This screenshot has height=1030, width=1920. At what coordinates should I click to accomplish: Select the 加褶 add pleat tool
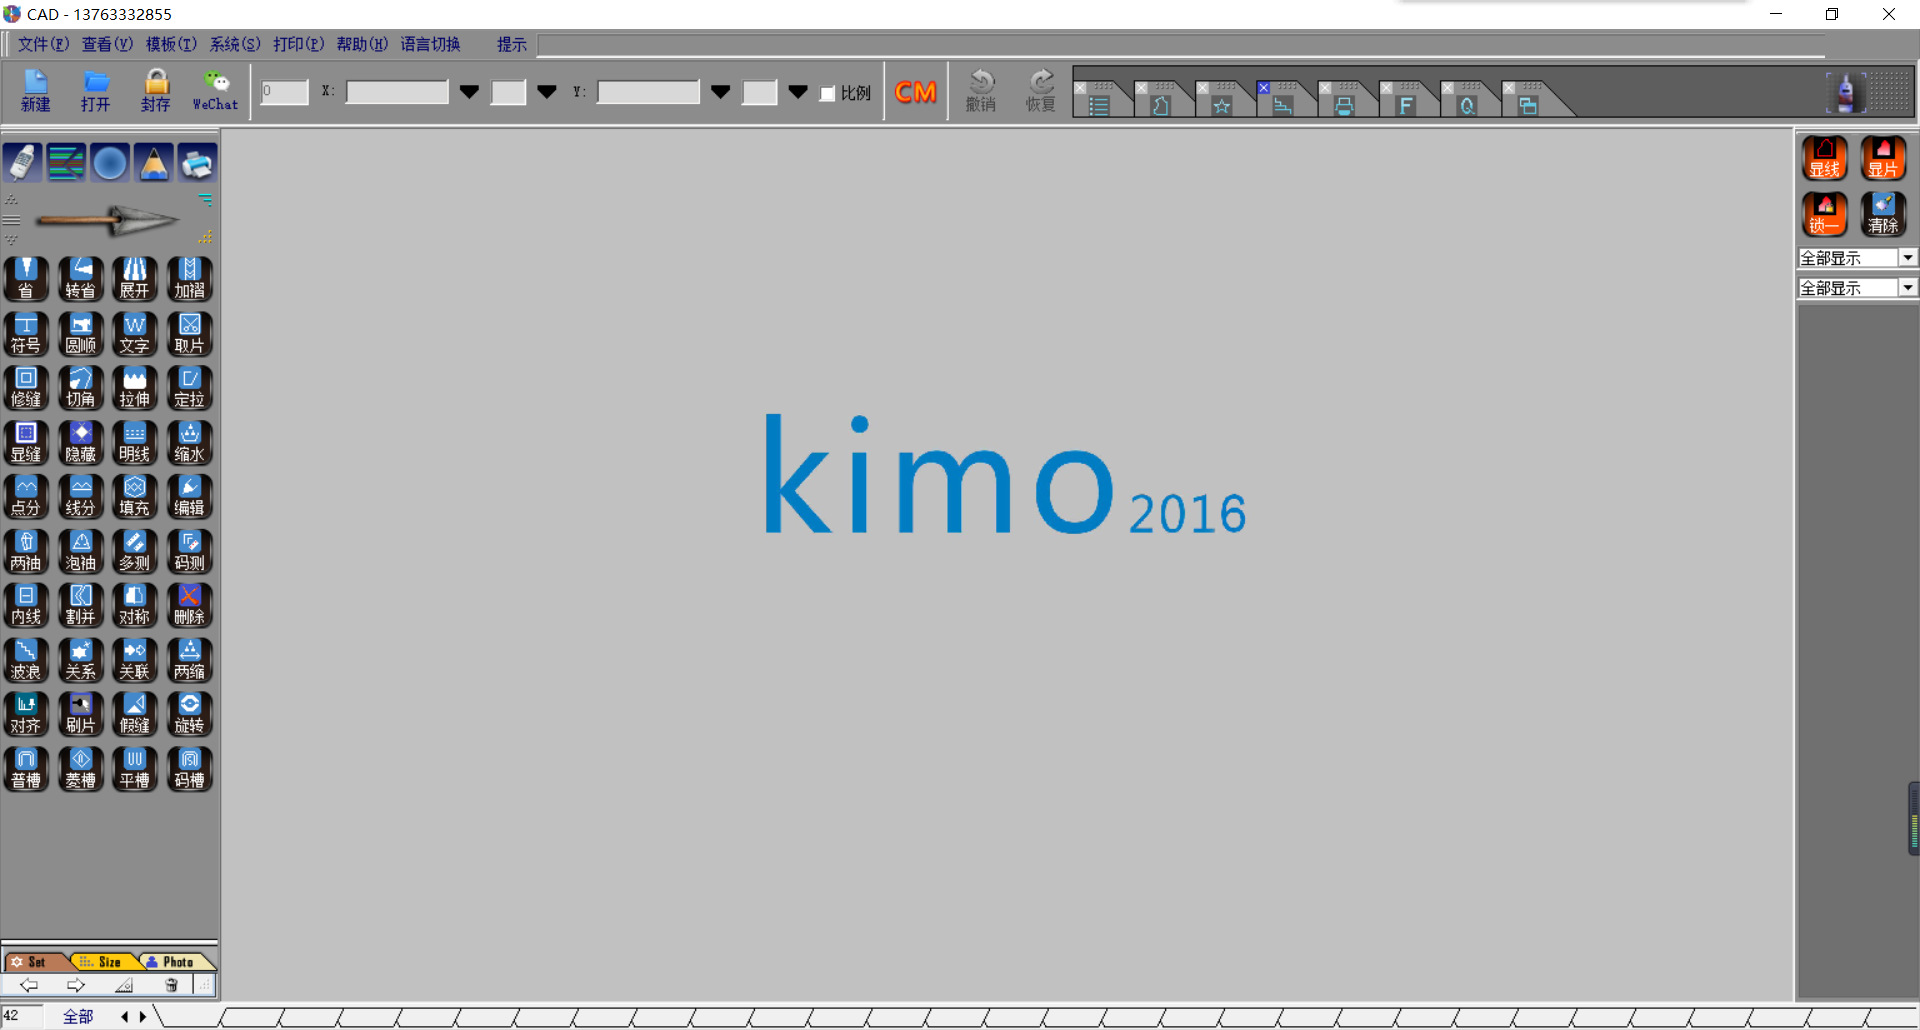tap(190, 279)
